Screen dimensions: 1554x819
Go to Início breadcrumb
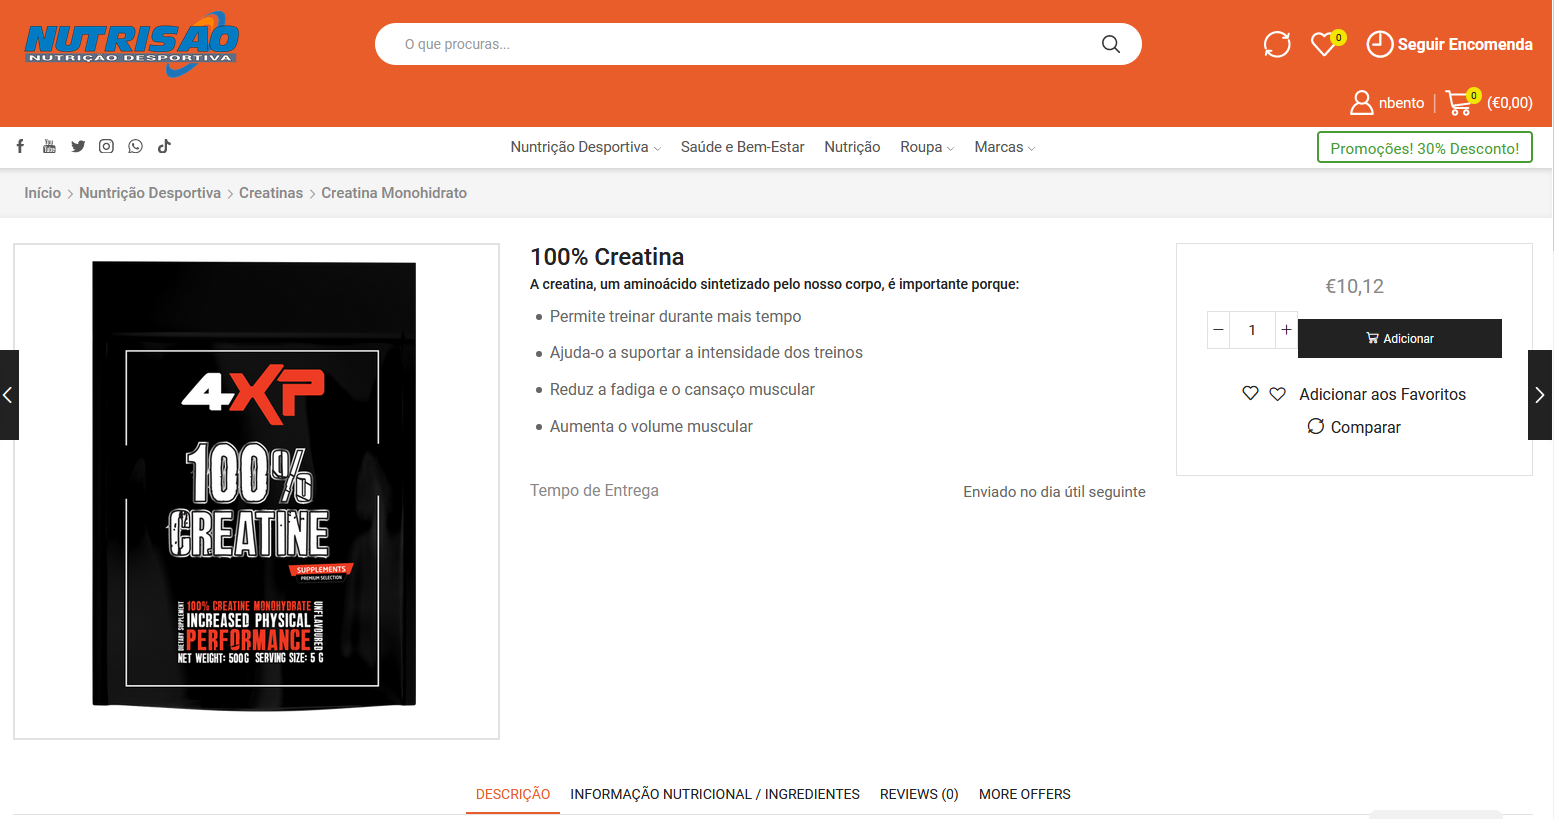43,193
